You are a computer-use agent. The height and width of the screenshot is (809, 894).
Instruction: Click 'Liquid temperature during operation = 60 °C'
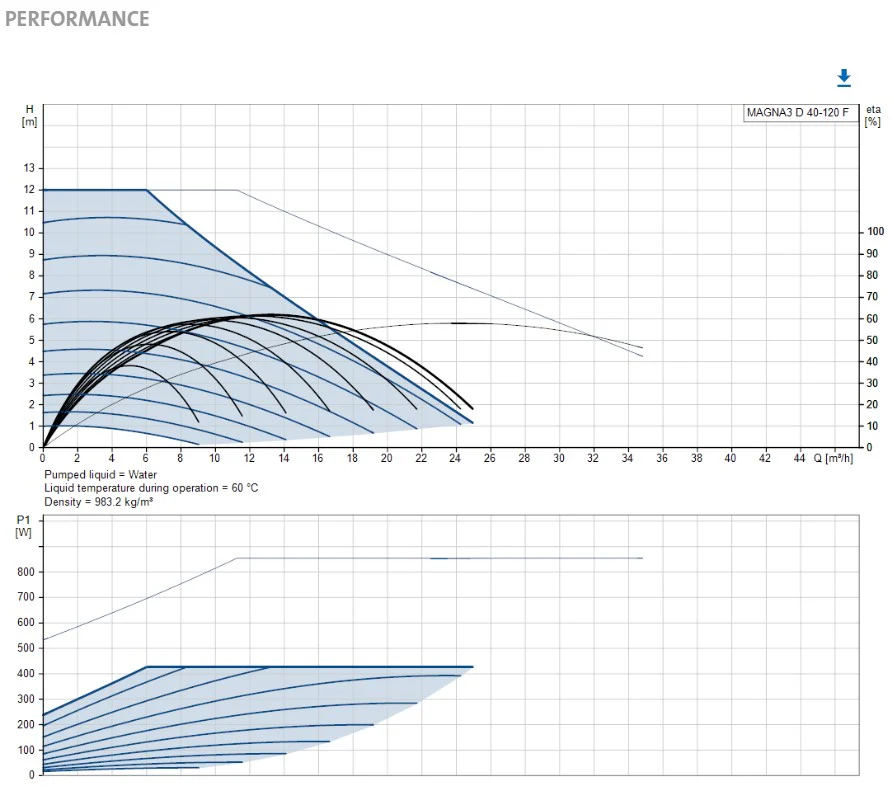coord(151,488)
